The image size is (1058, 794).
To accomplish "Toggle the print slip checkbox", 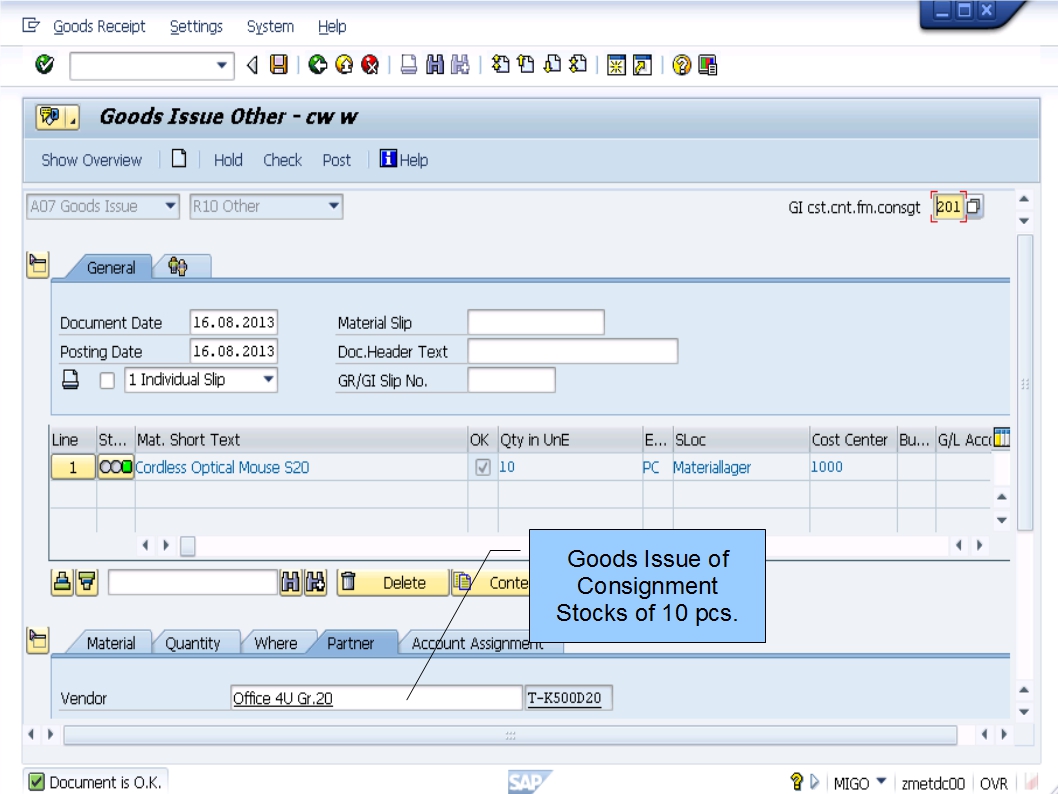I will 107,380.
